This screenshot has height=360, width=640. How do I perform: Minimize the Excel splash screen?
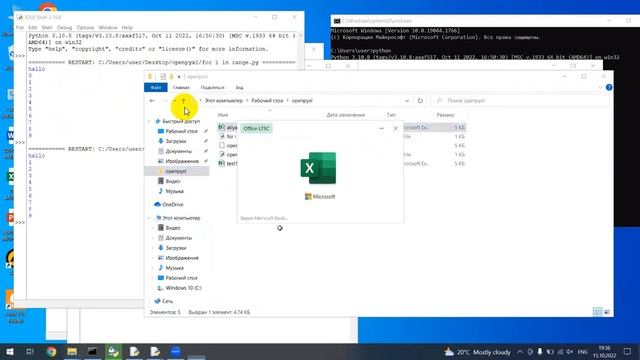pos(381,128)
